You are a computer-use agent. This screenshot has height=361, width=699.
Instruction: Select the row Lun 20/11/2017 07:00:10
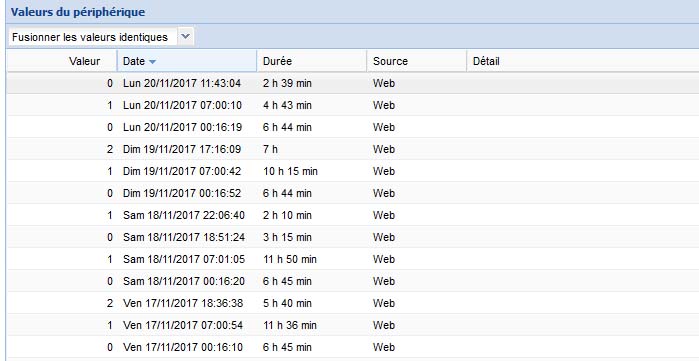(x=353, y=105)
